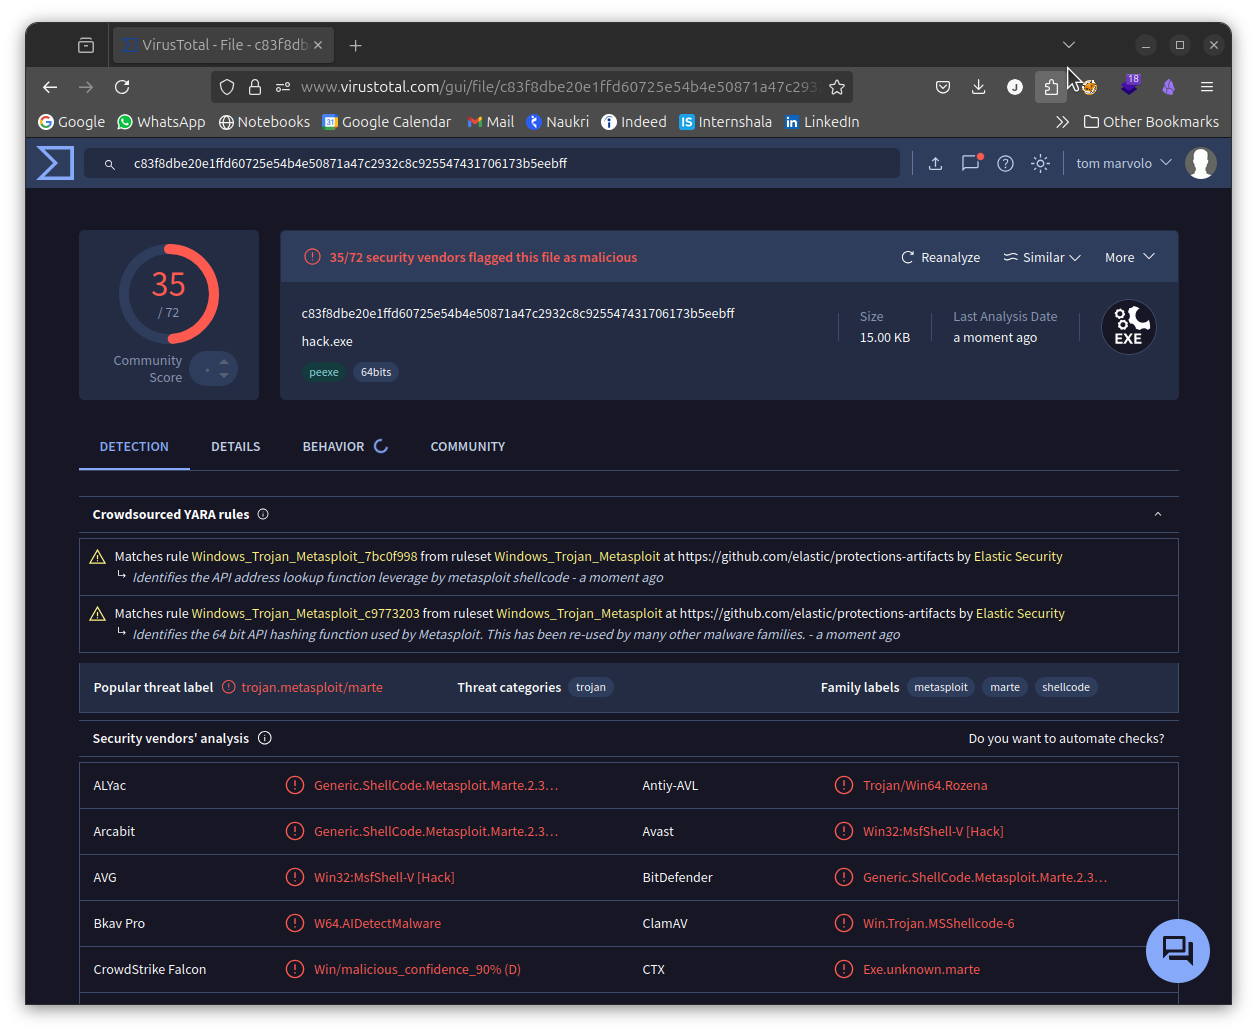Switch to the DETECTION tab
The height and width of the screenshot is (1033, 1257).
(134, 446)
